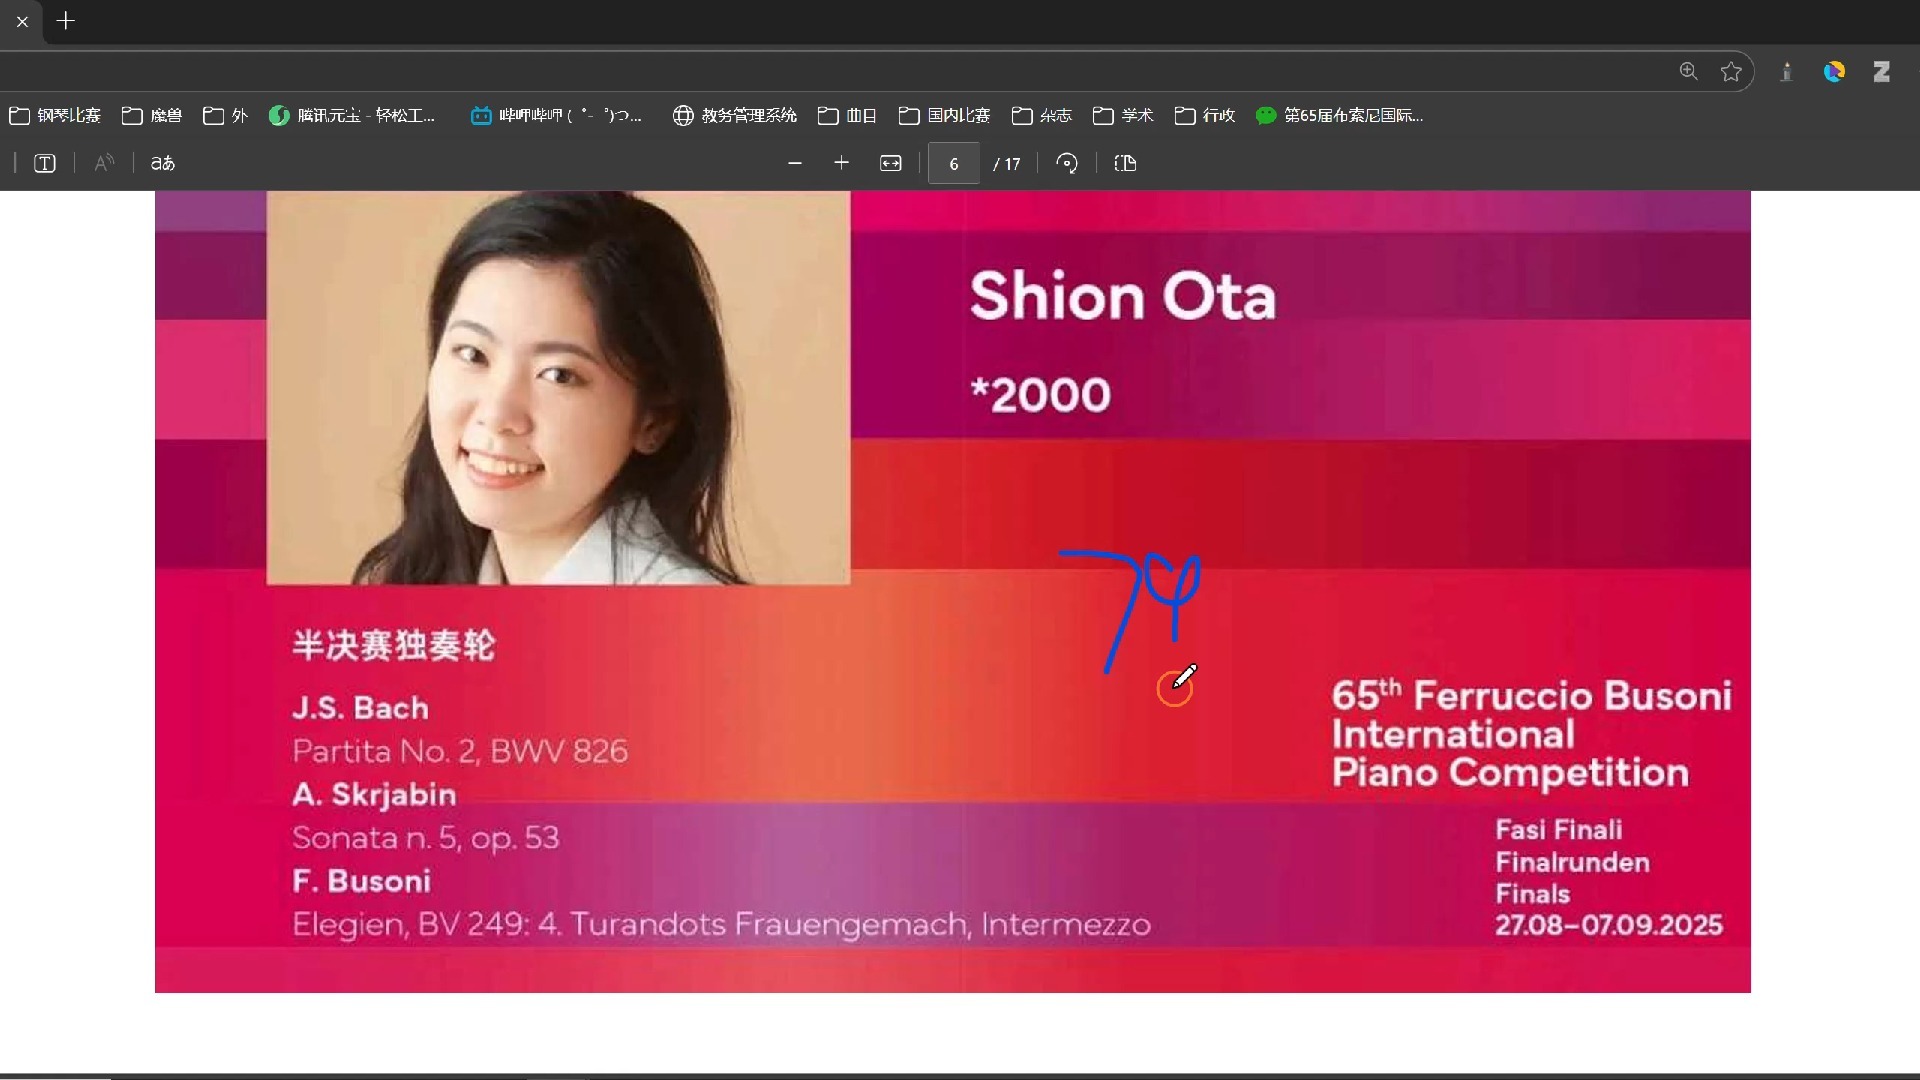Open the Z extension icon
The height and width of the screenshot is (1080, 1920).
pyautogui.click(x=1881, y=71)
